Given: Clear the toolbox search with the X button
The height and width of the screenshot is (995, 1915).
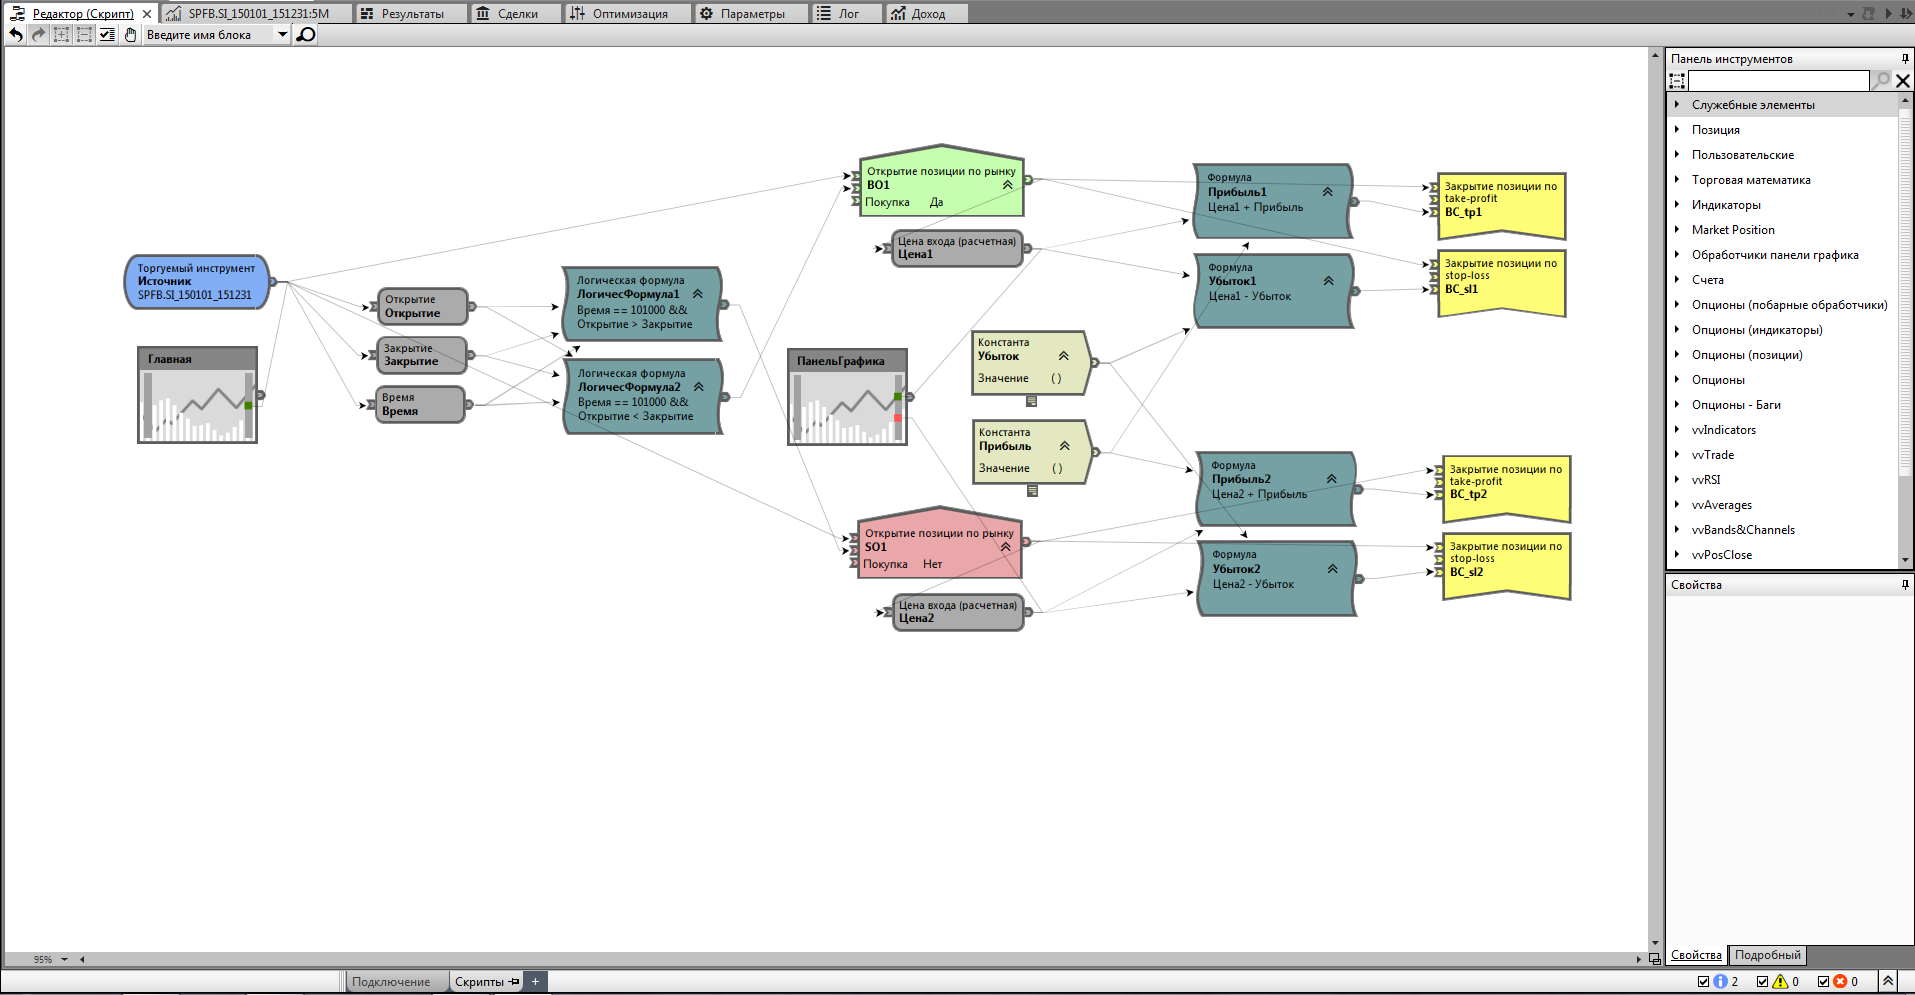Looking at the screenshot, I should click(x=1903, y=81).
